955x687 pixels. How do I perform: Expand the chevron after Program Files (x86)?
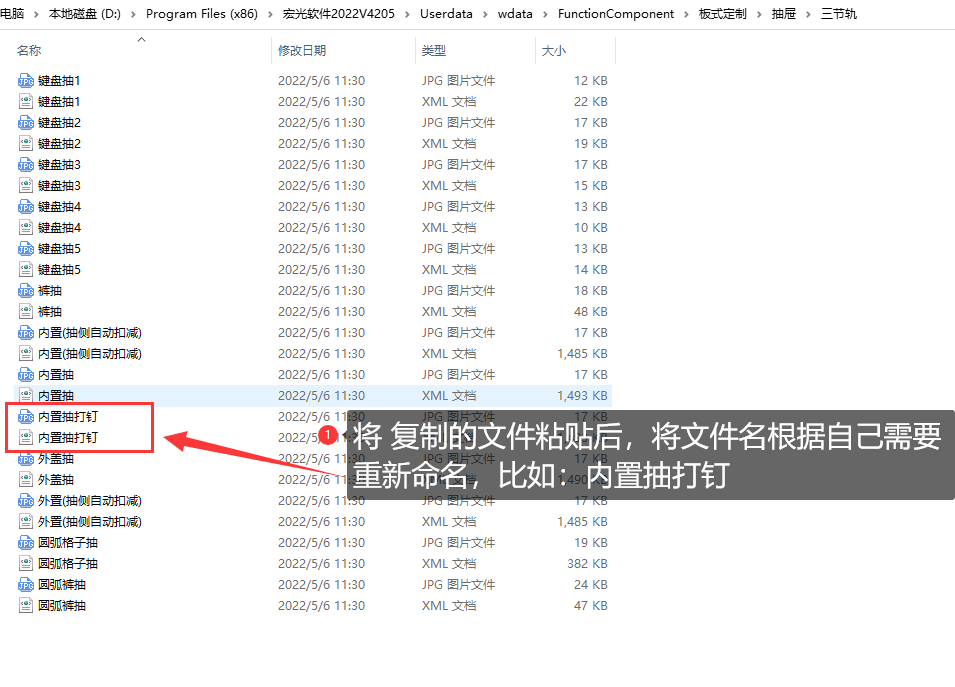pos(270,14)
